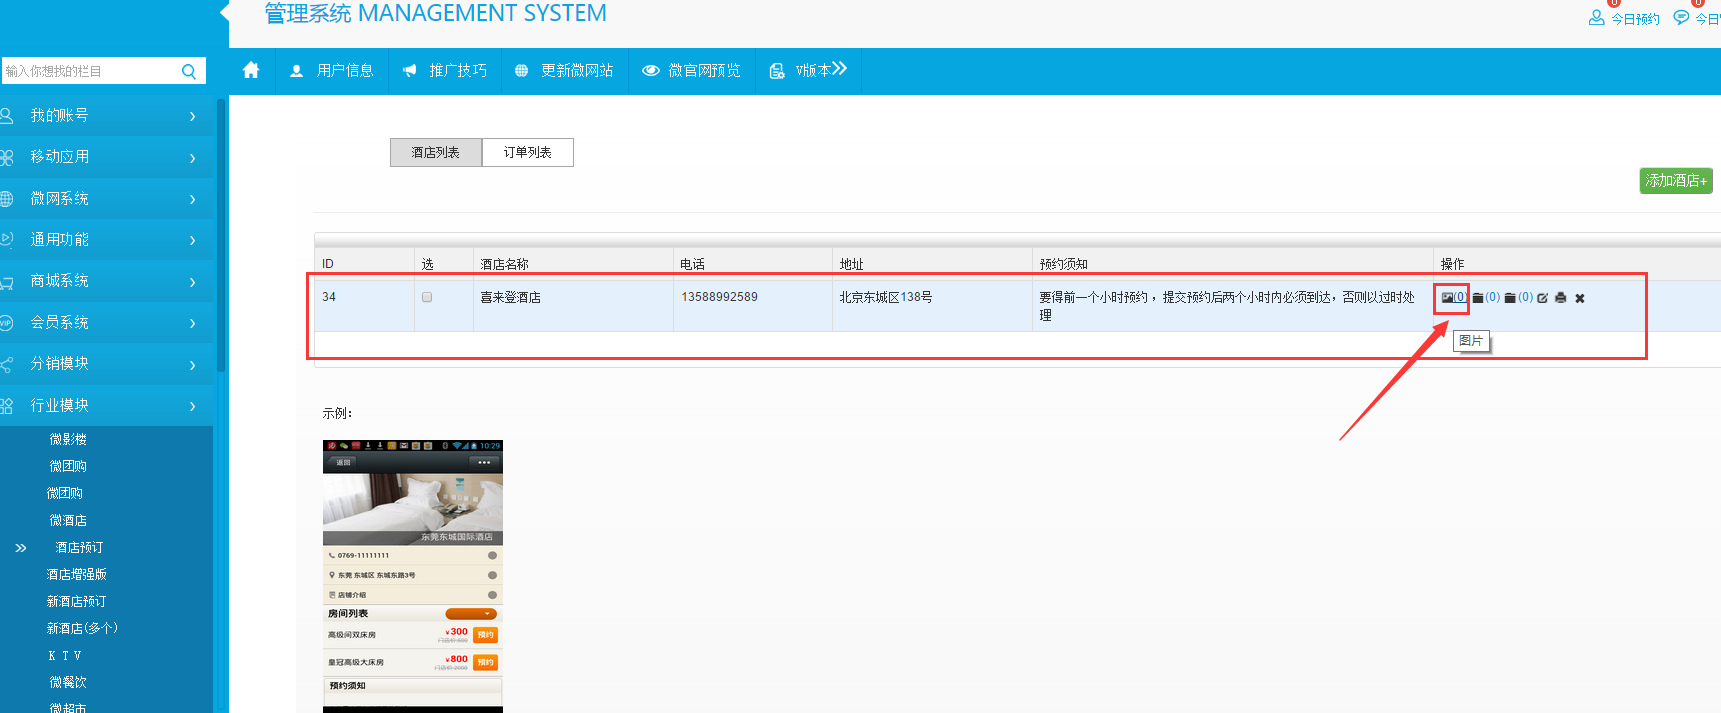
Task: Collapse the 行业模块 sidebar section
Action: [100, 405]
